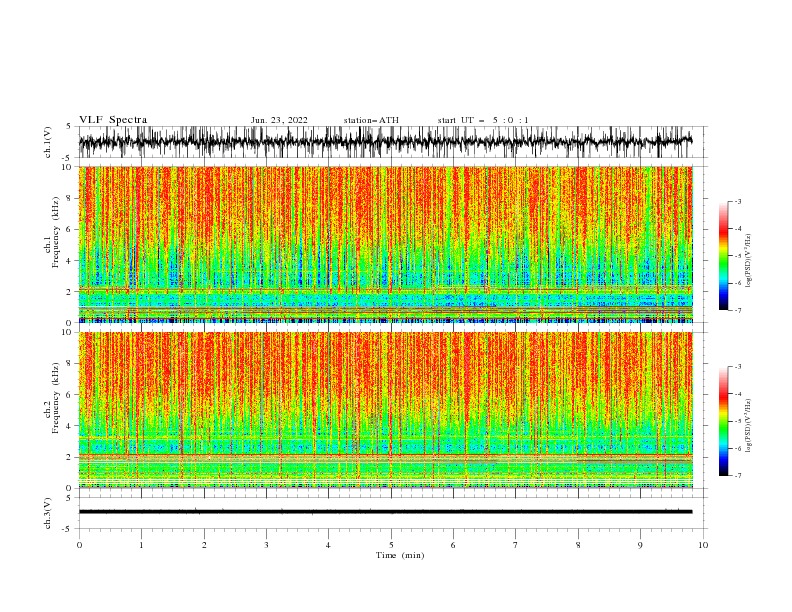Click time-axis tick label "3"
792x612 pixels.
coord(266,545)
